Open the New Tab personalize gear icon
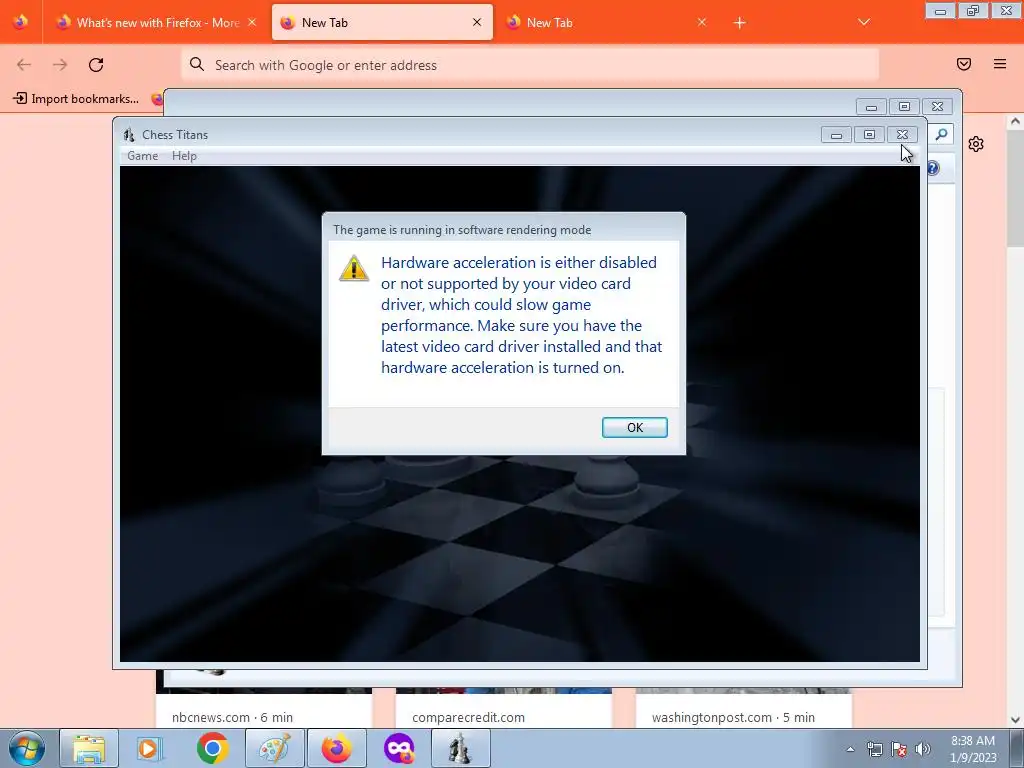This screenshot has width=1024, height=768. [976, 144]
